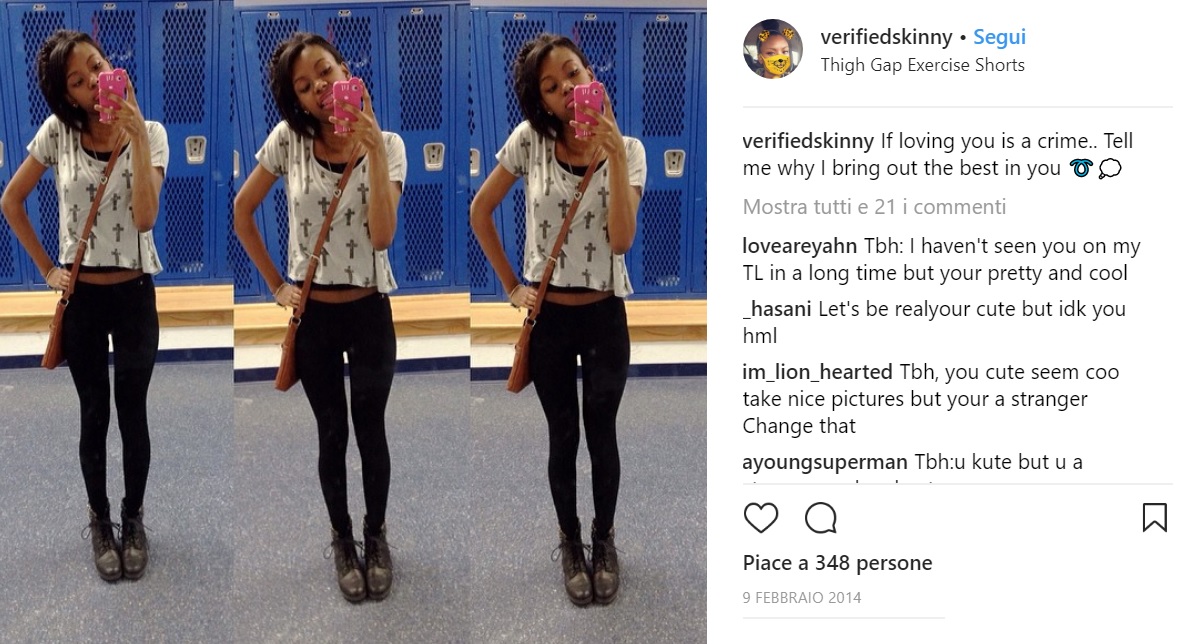Open the im_lion_hearted commenter profile
The width and height of the screenshot is (1192, 644).
(817, 373)
